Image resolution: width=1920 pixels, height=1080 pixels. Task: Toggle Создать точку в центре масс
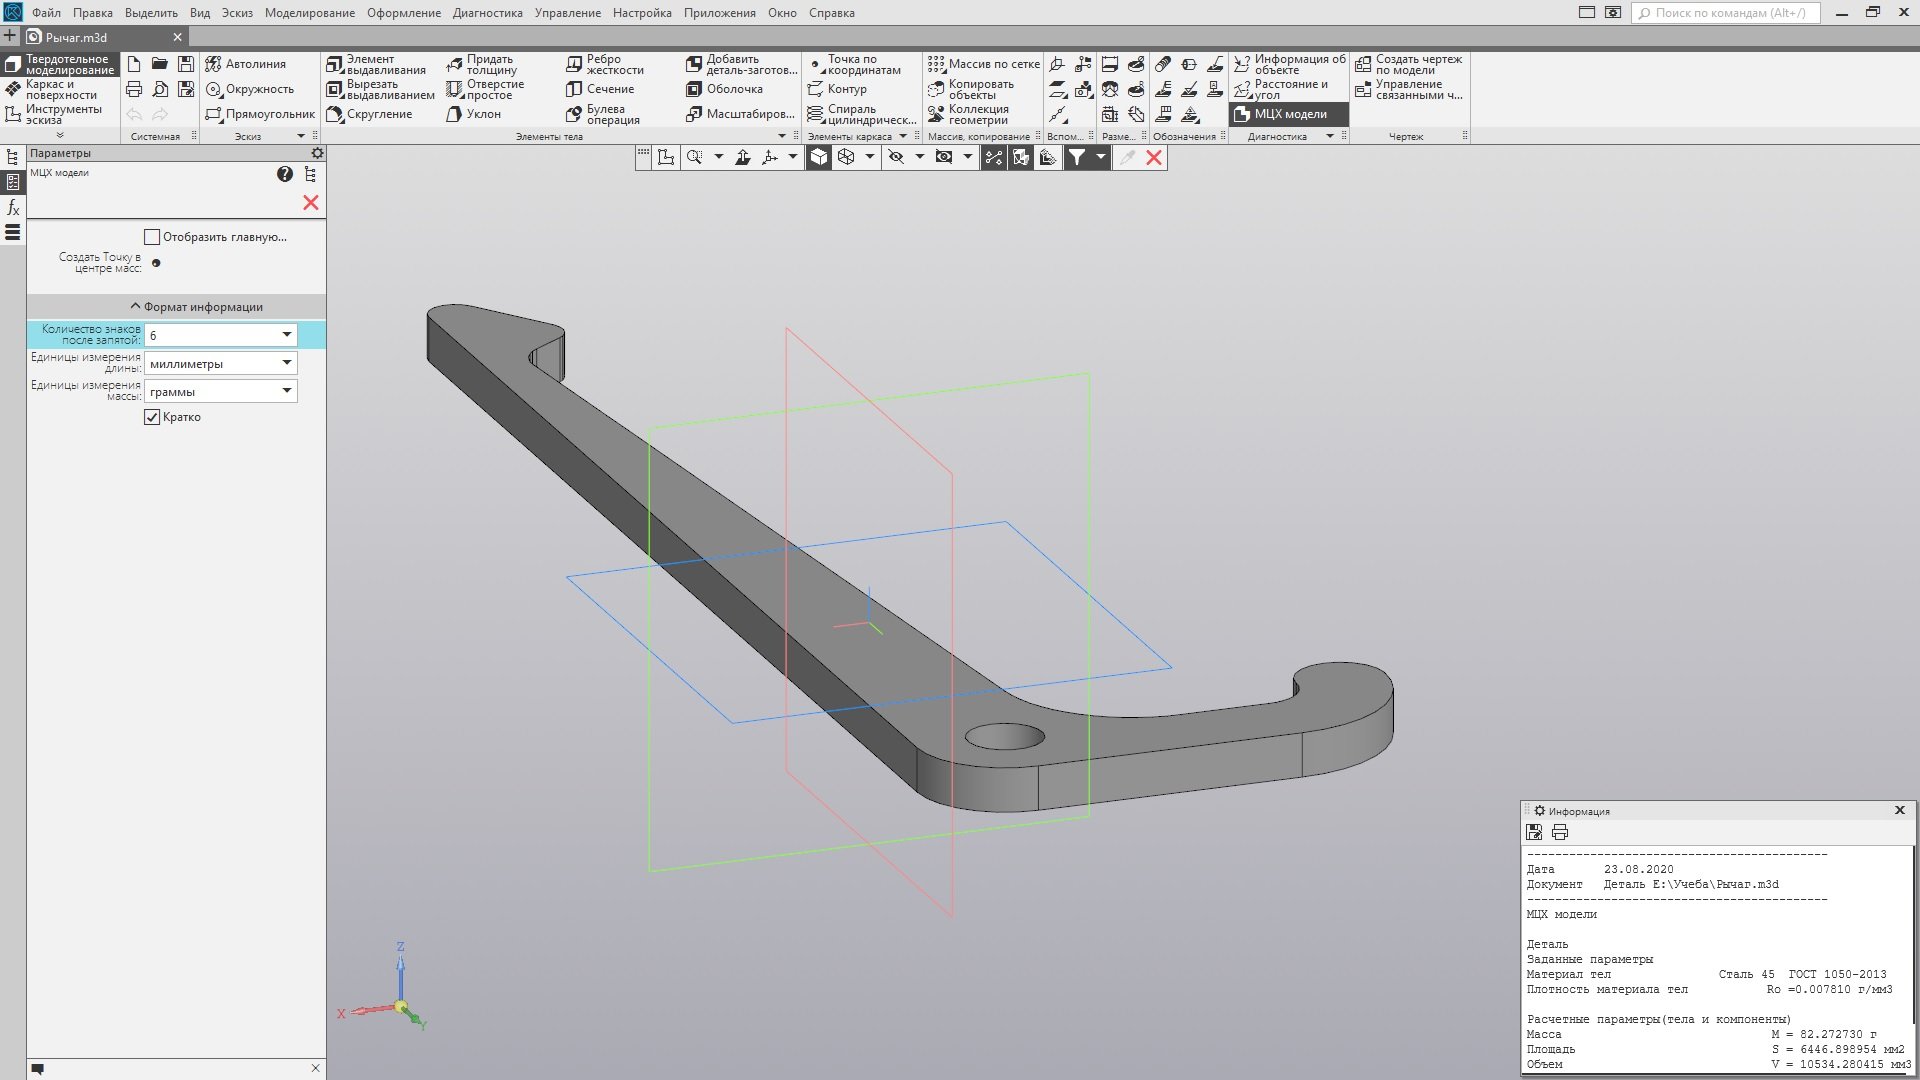(x=156, y=263)
